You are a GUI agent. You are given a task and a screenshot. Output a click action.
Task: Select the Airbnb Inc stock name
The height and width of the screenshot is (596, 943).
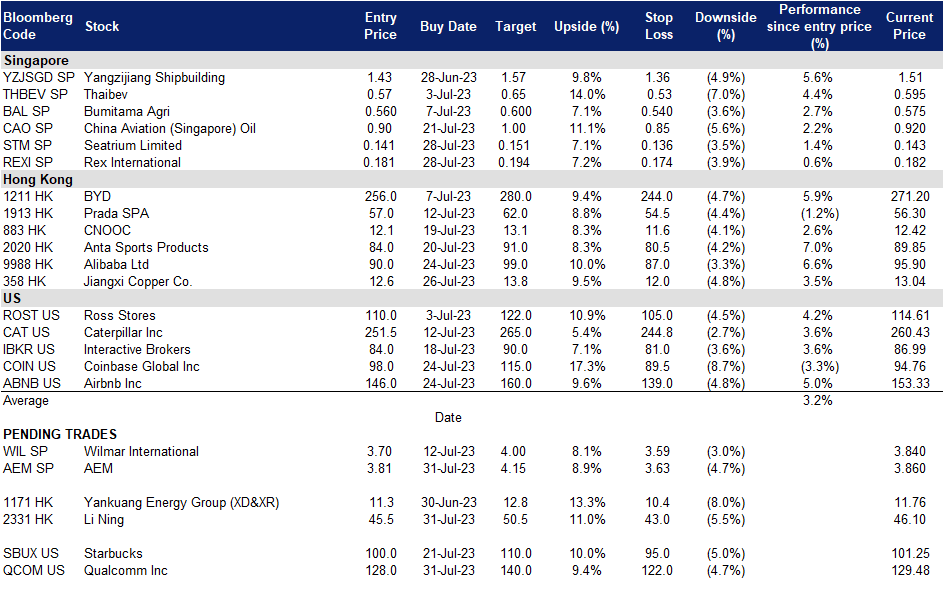click(x=113, y=384)
